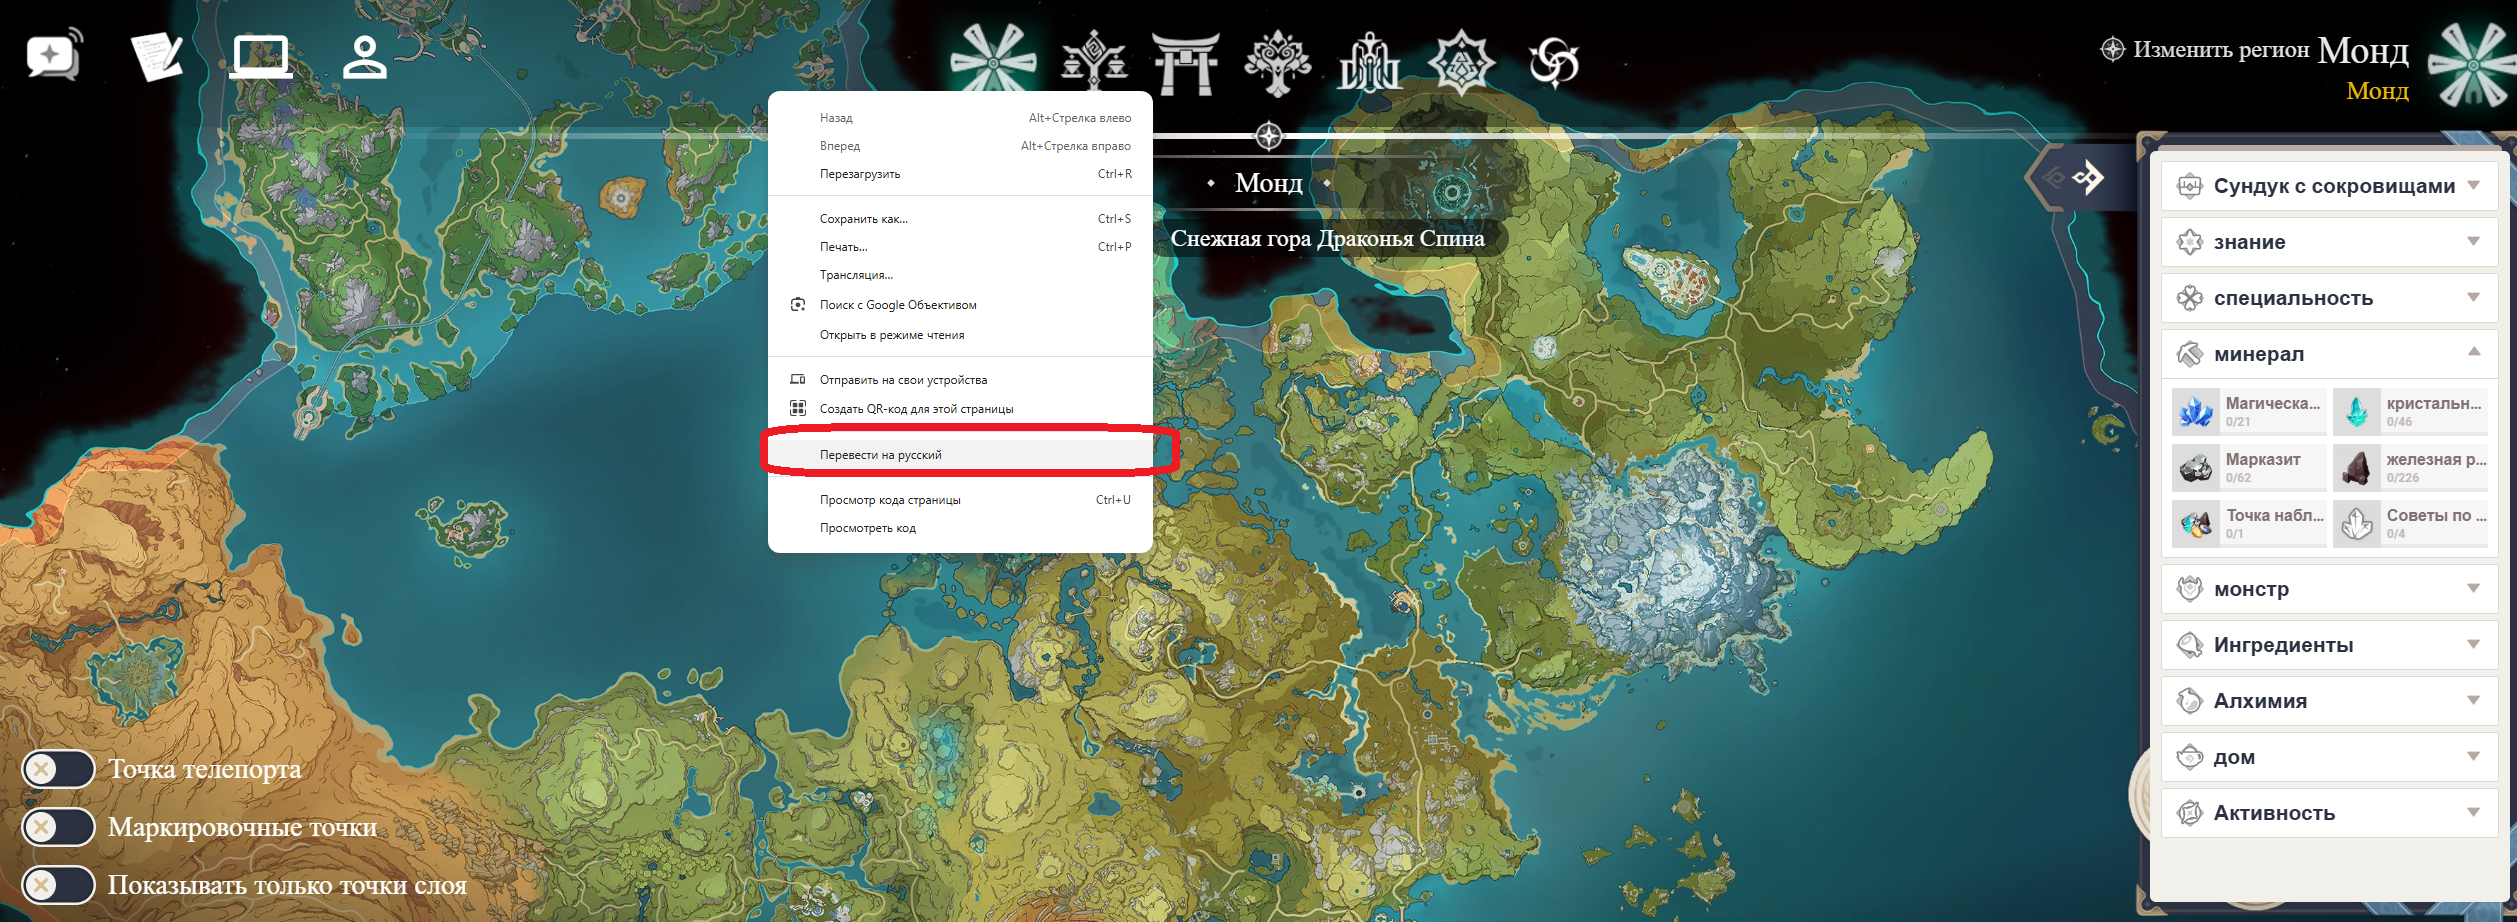
Task: Select the swirl region icon
Action: tap(1554, 62)
